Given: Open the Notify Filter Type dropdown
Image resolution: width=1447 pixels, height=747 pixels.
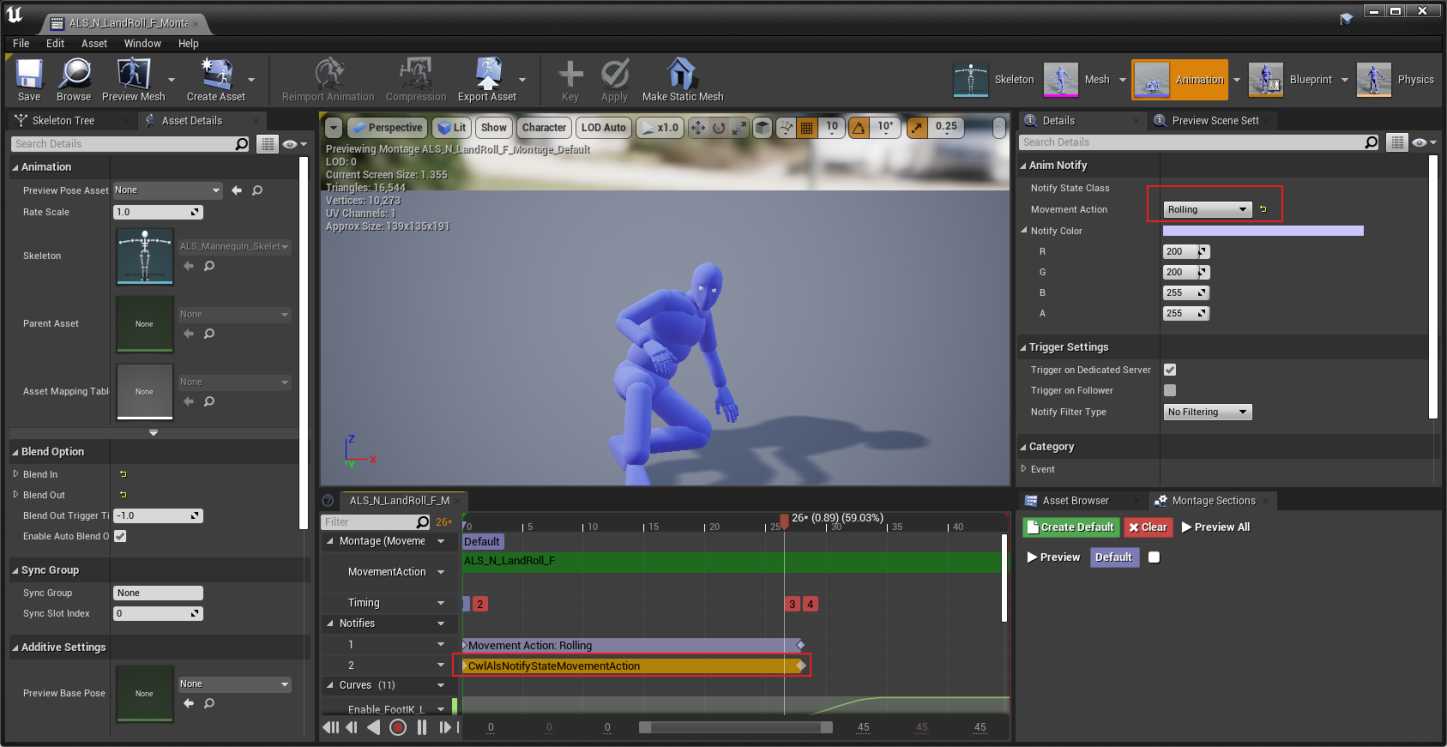Looking at the screenshot, I should click(x=1207, y=412).
